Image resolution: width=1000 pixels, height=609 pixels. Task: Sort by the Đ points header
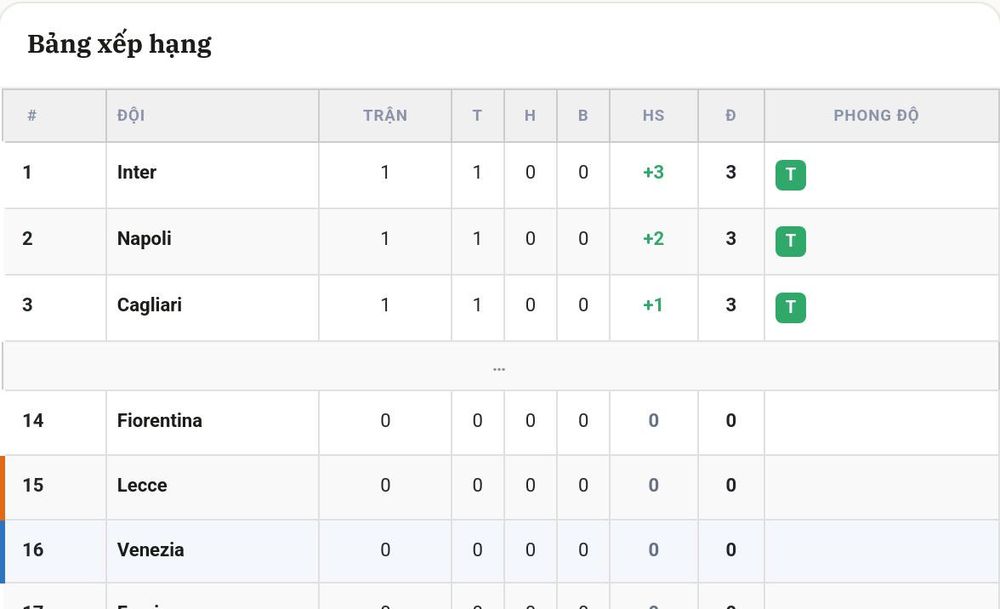click(x=731, y=115)
